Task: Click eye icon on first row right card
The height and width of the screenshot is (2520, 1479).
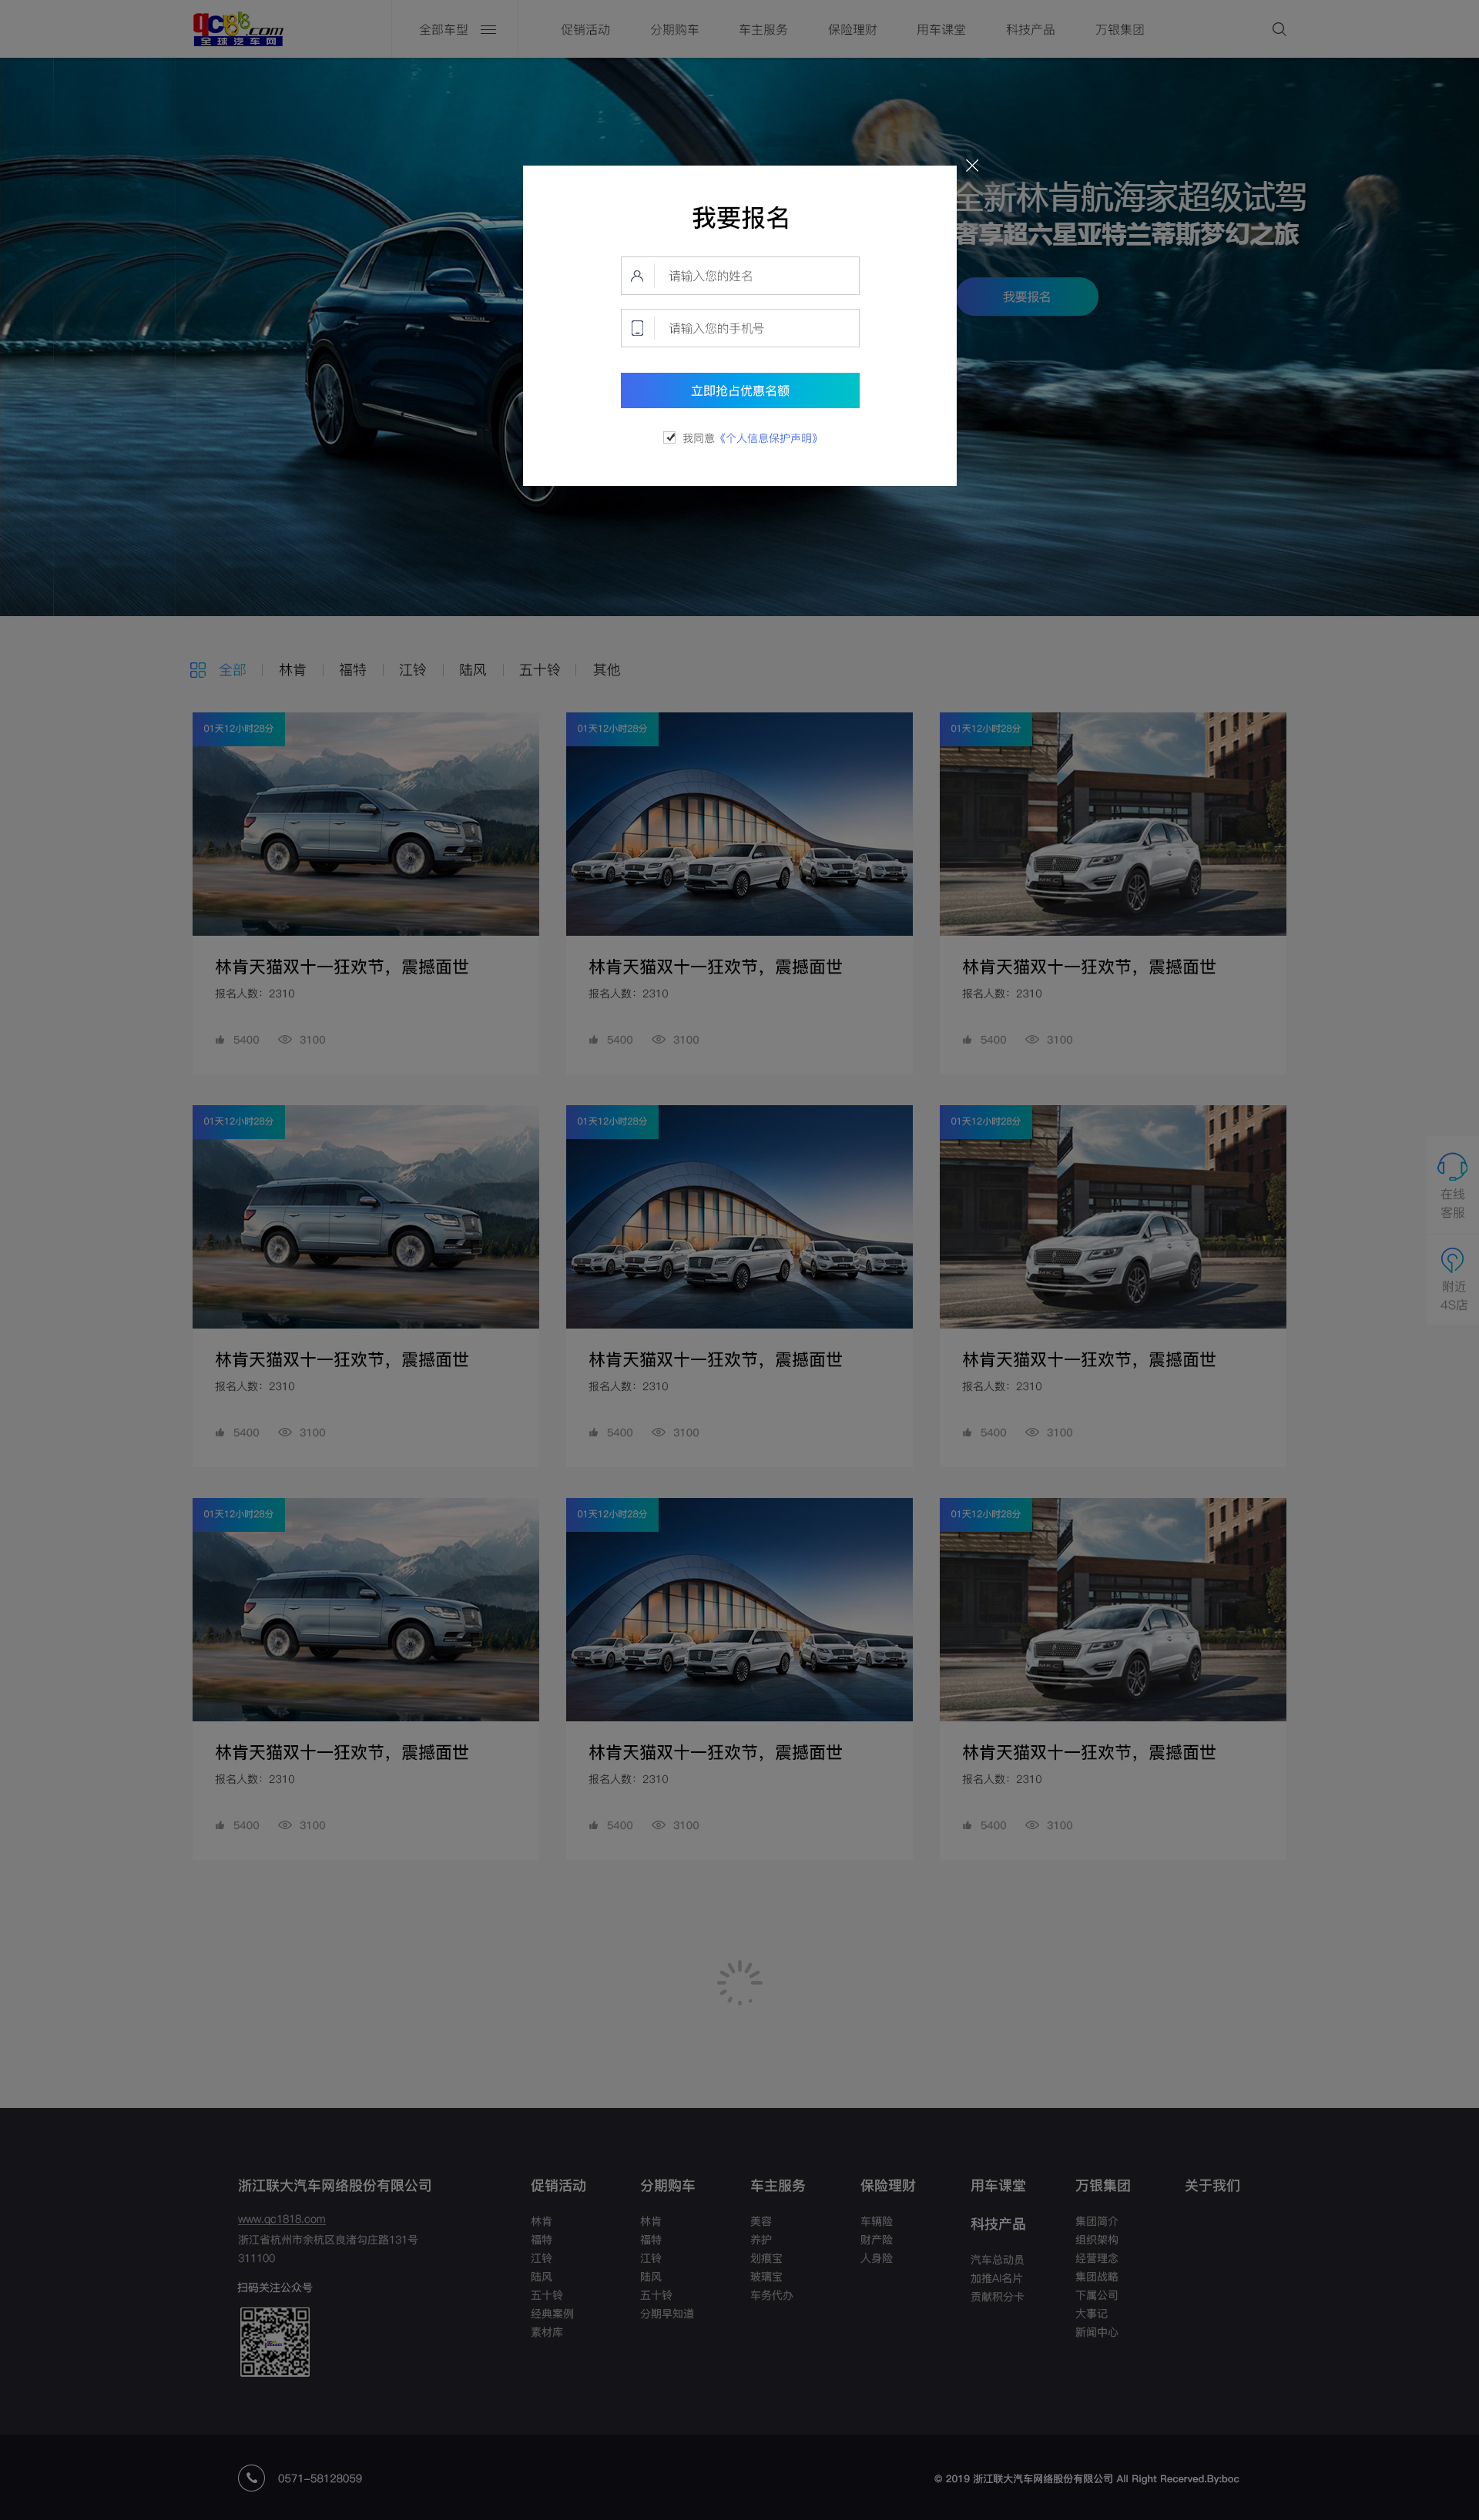Action: (x=1033, y=1040)
